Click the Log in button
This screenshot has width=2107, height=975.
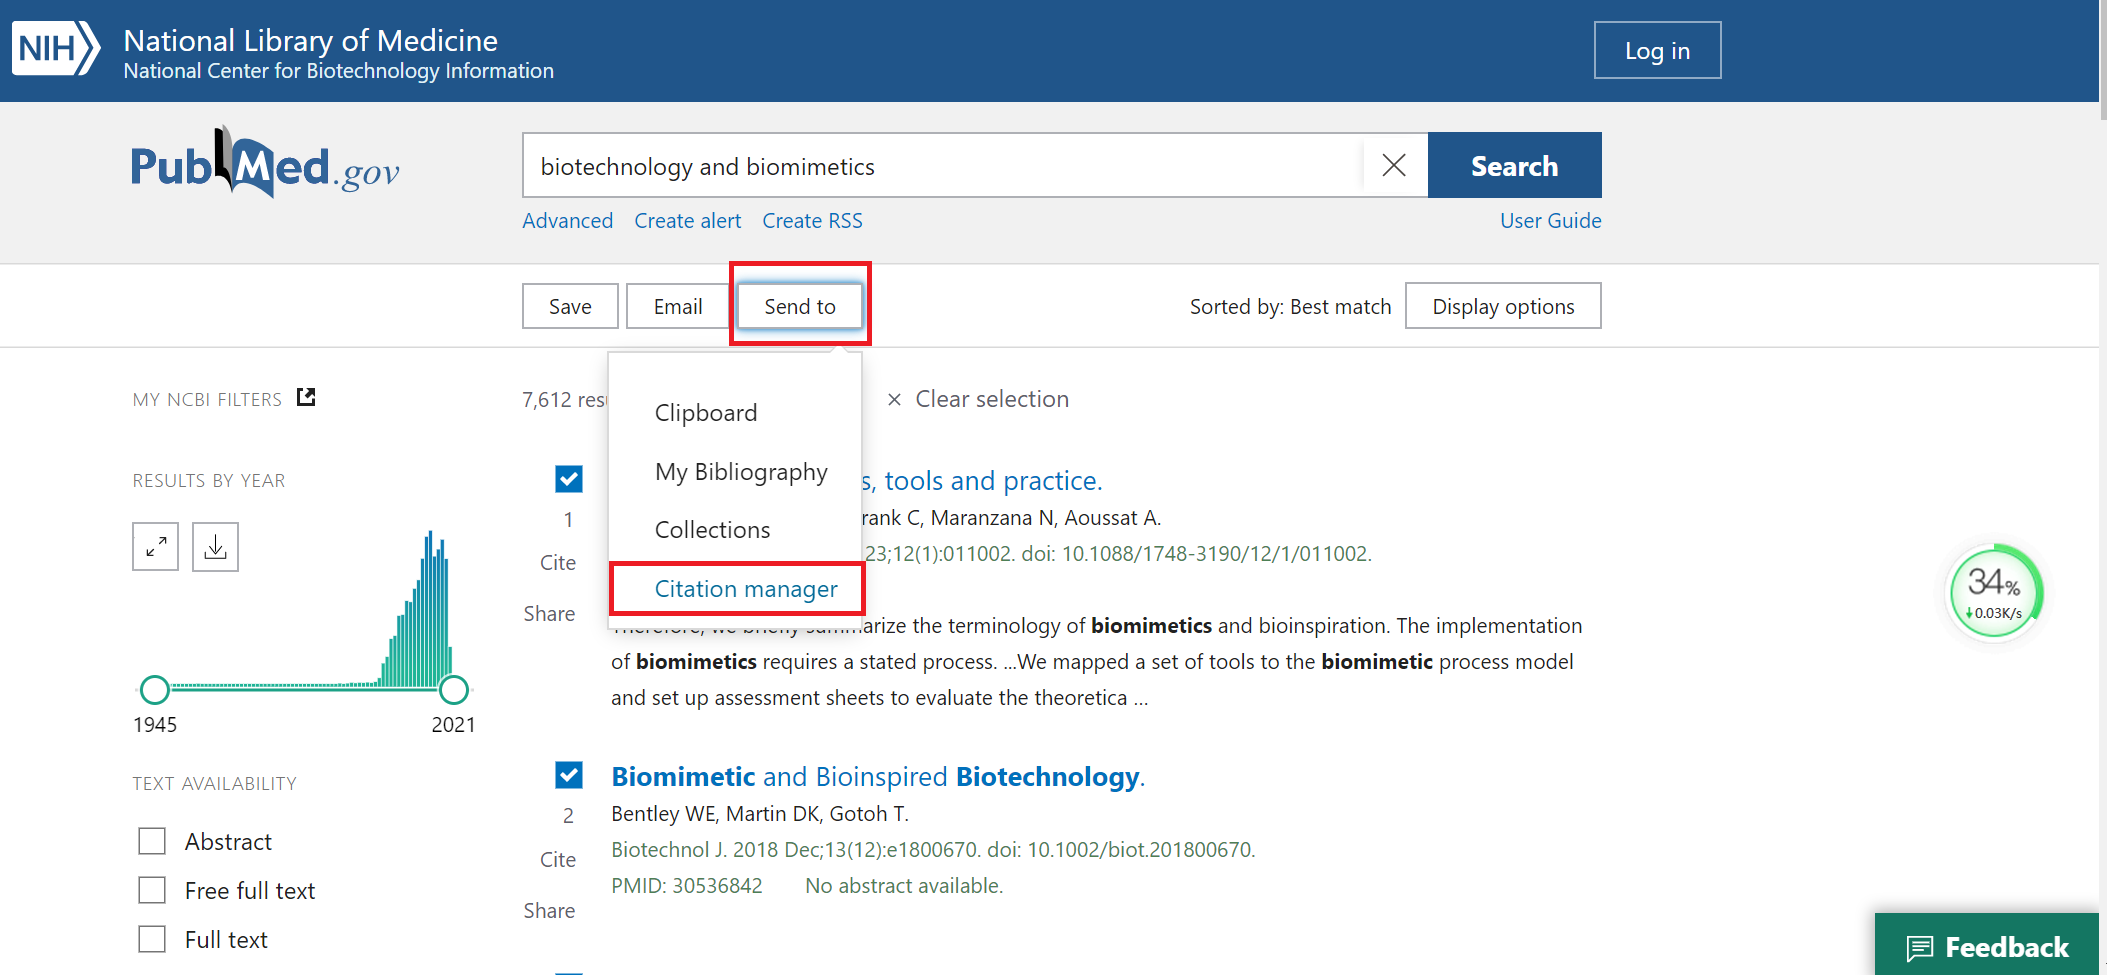coord(1657,50)
